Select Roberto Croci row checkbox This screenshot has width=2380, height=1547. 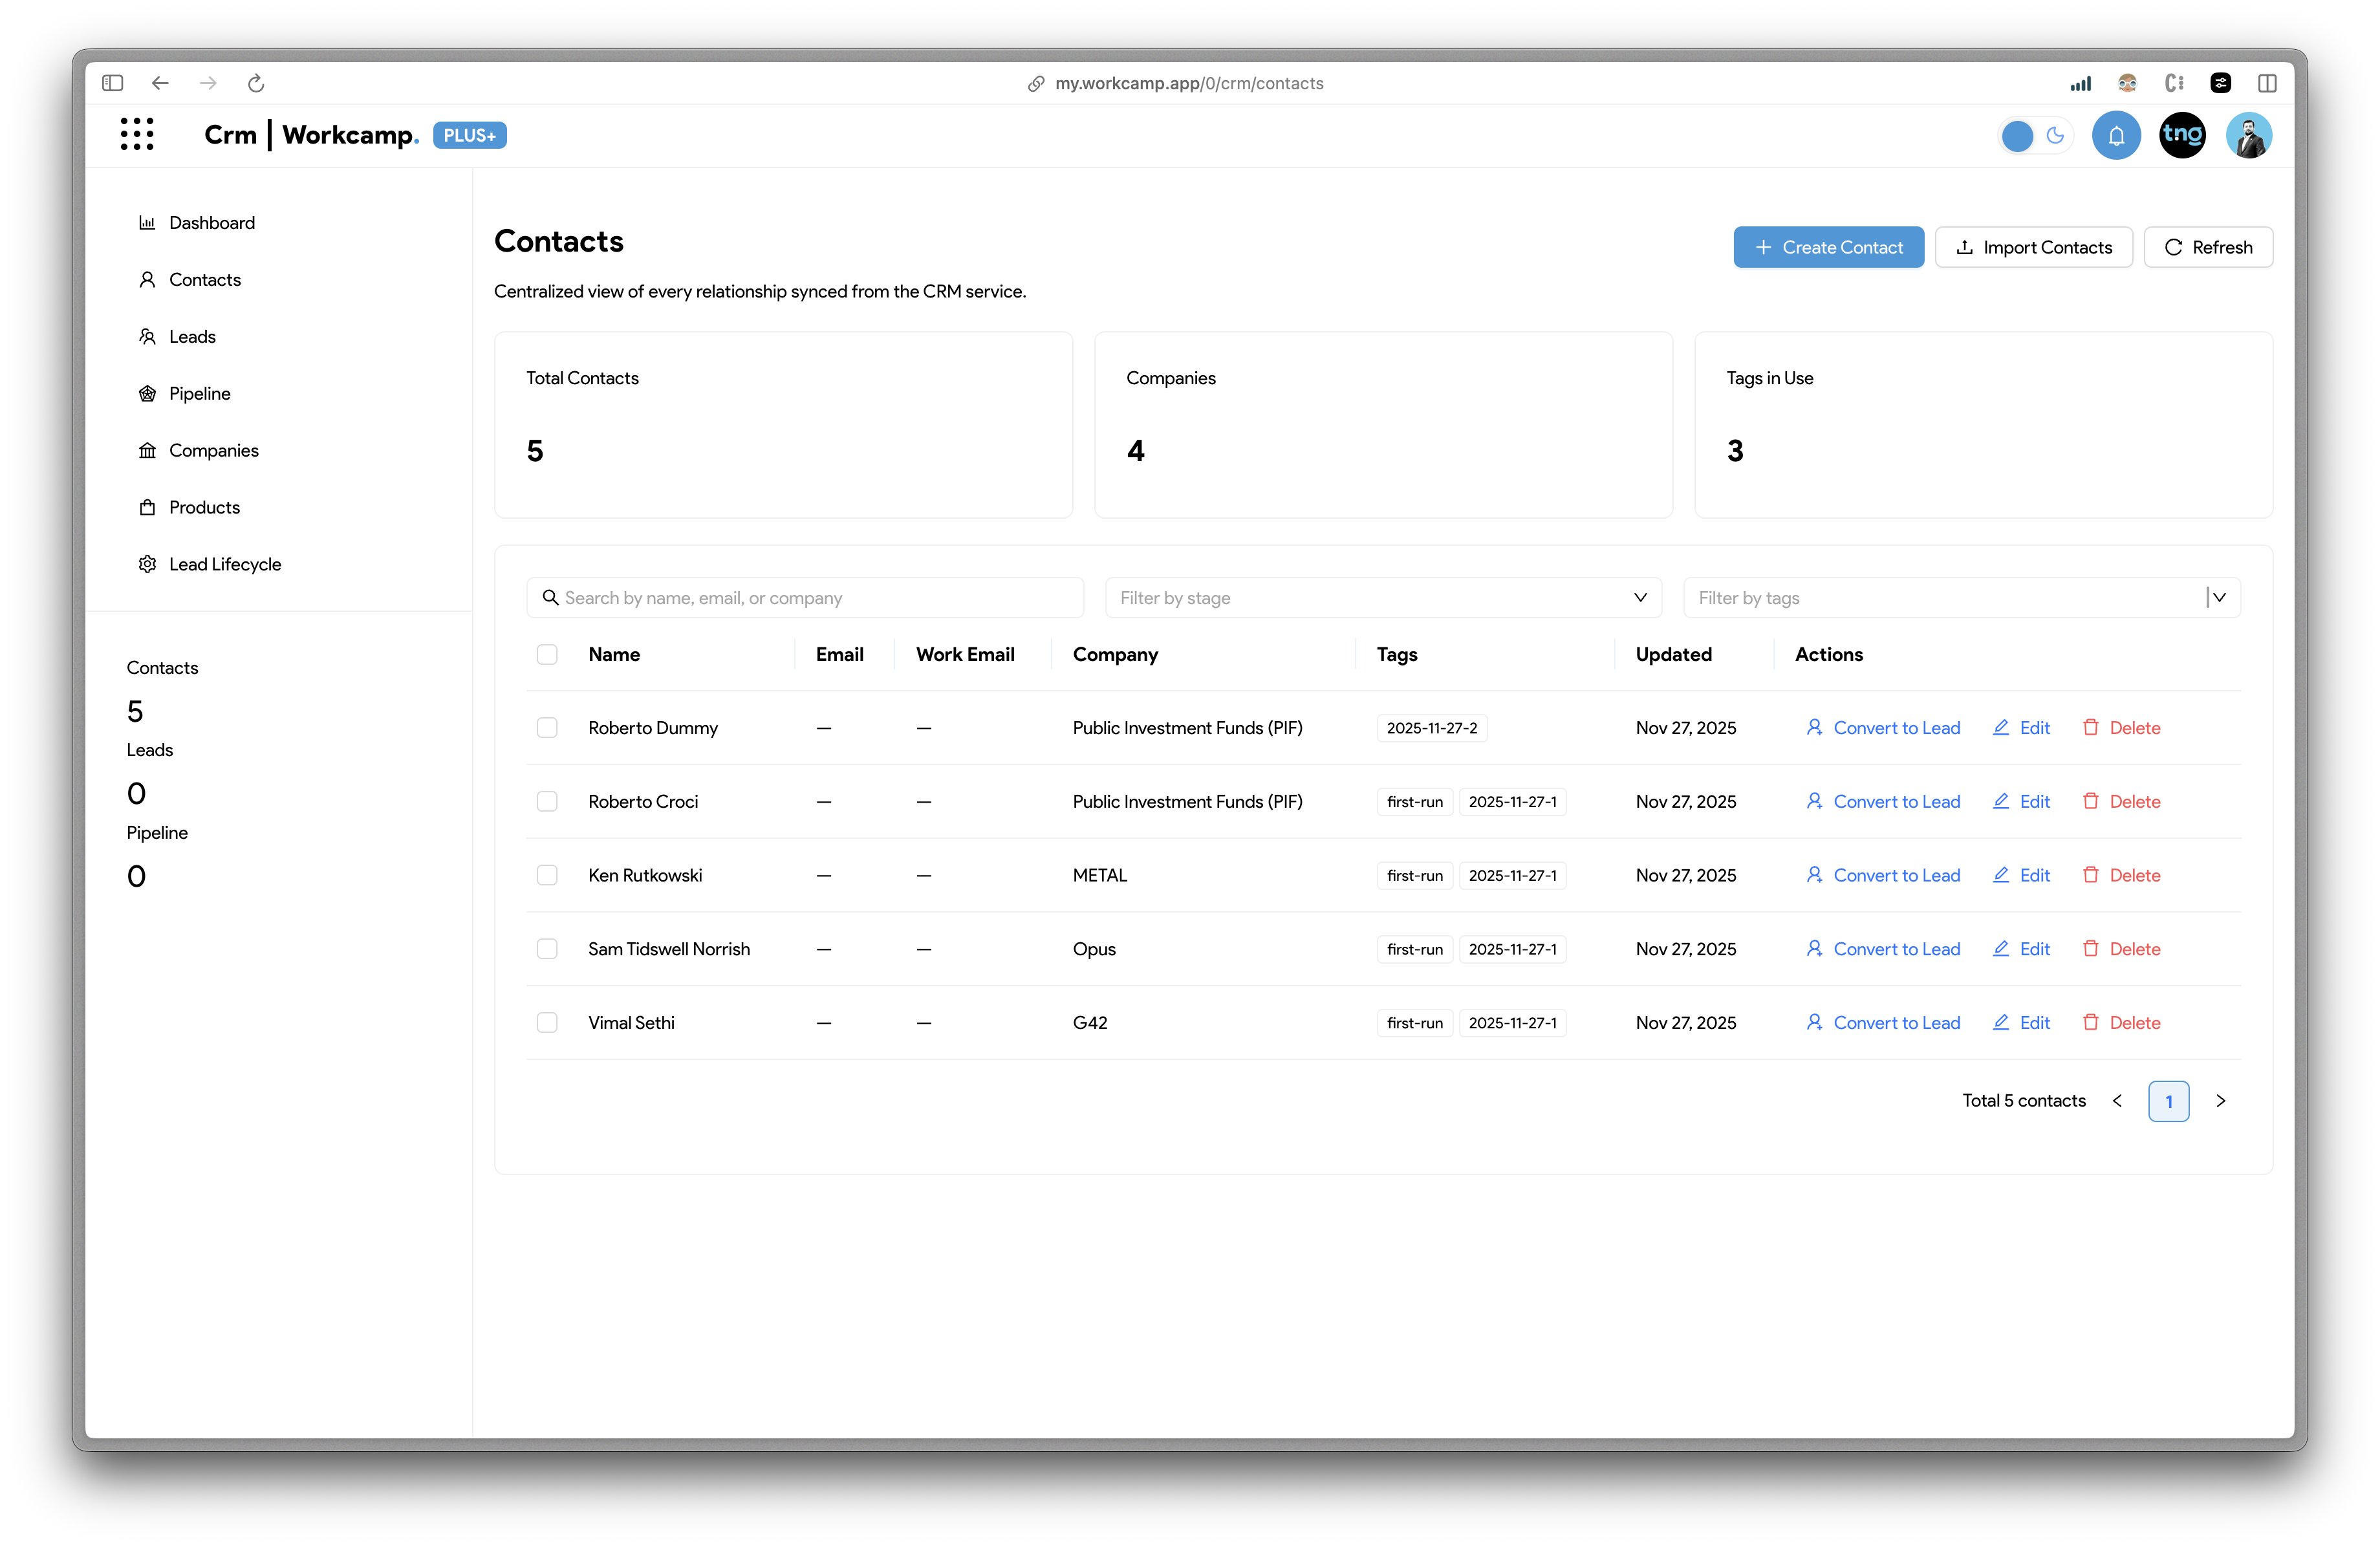pyautogui.click(x=547, y=801)
